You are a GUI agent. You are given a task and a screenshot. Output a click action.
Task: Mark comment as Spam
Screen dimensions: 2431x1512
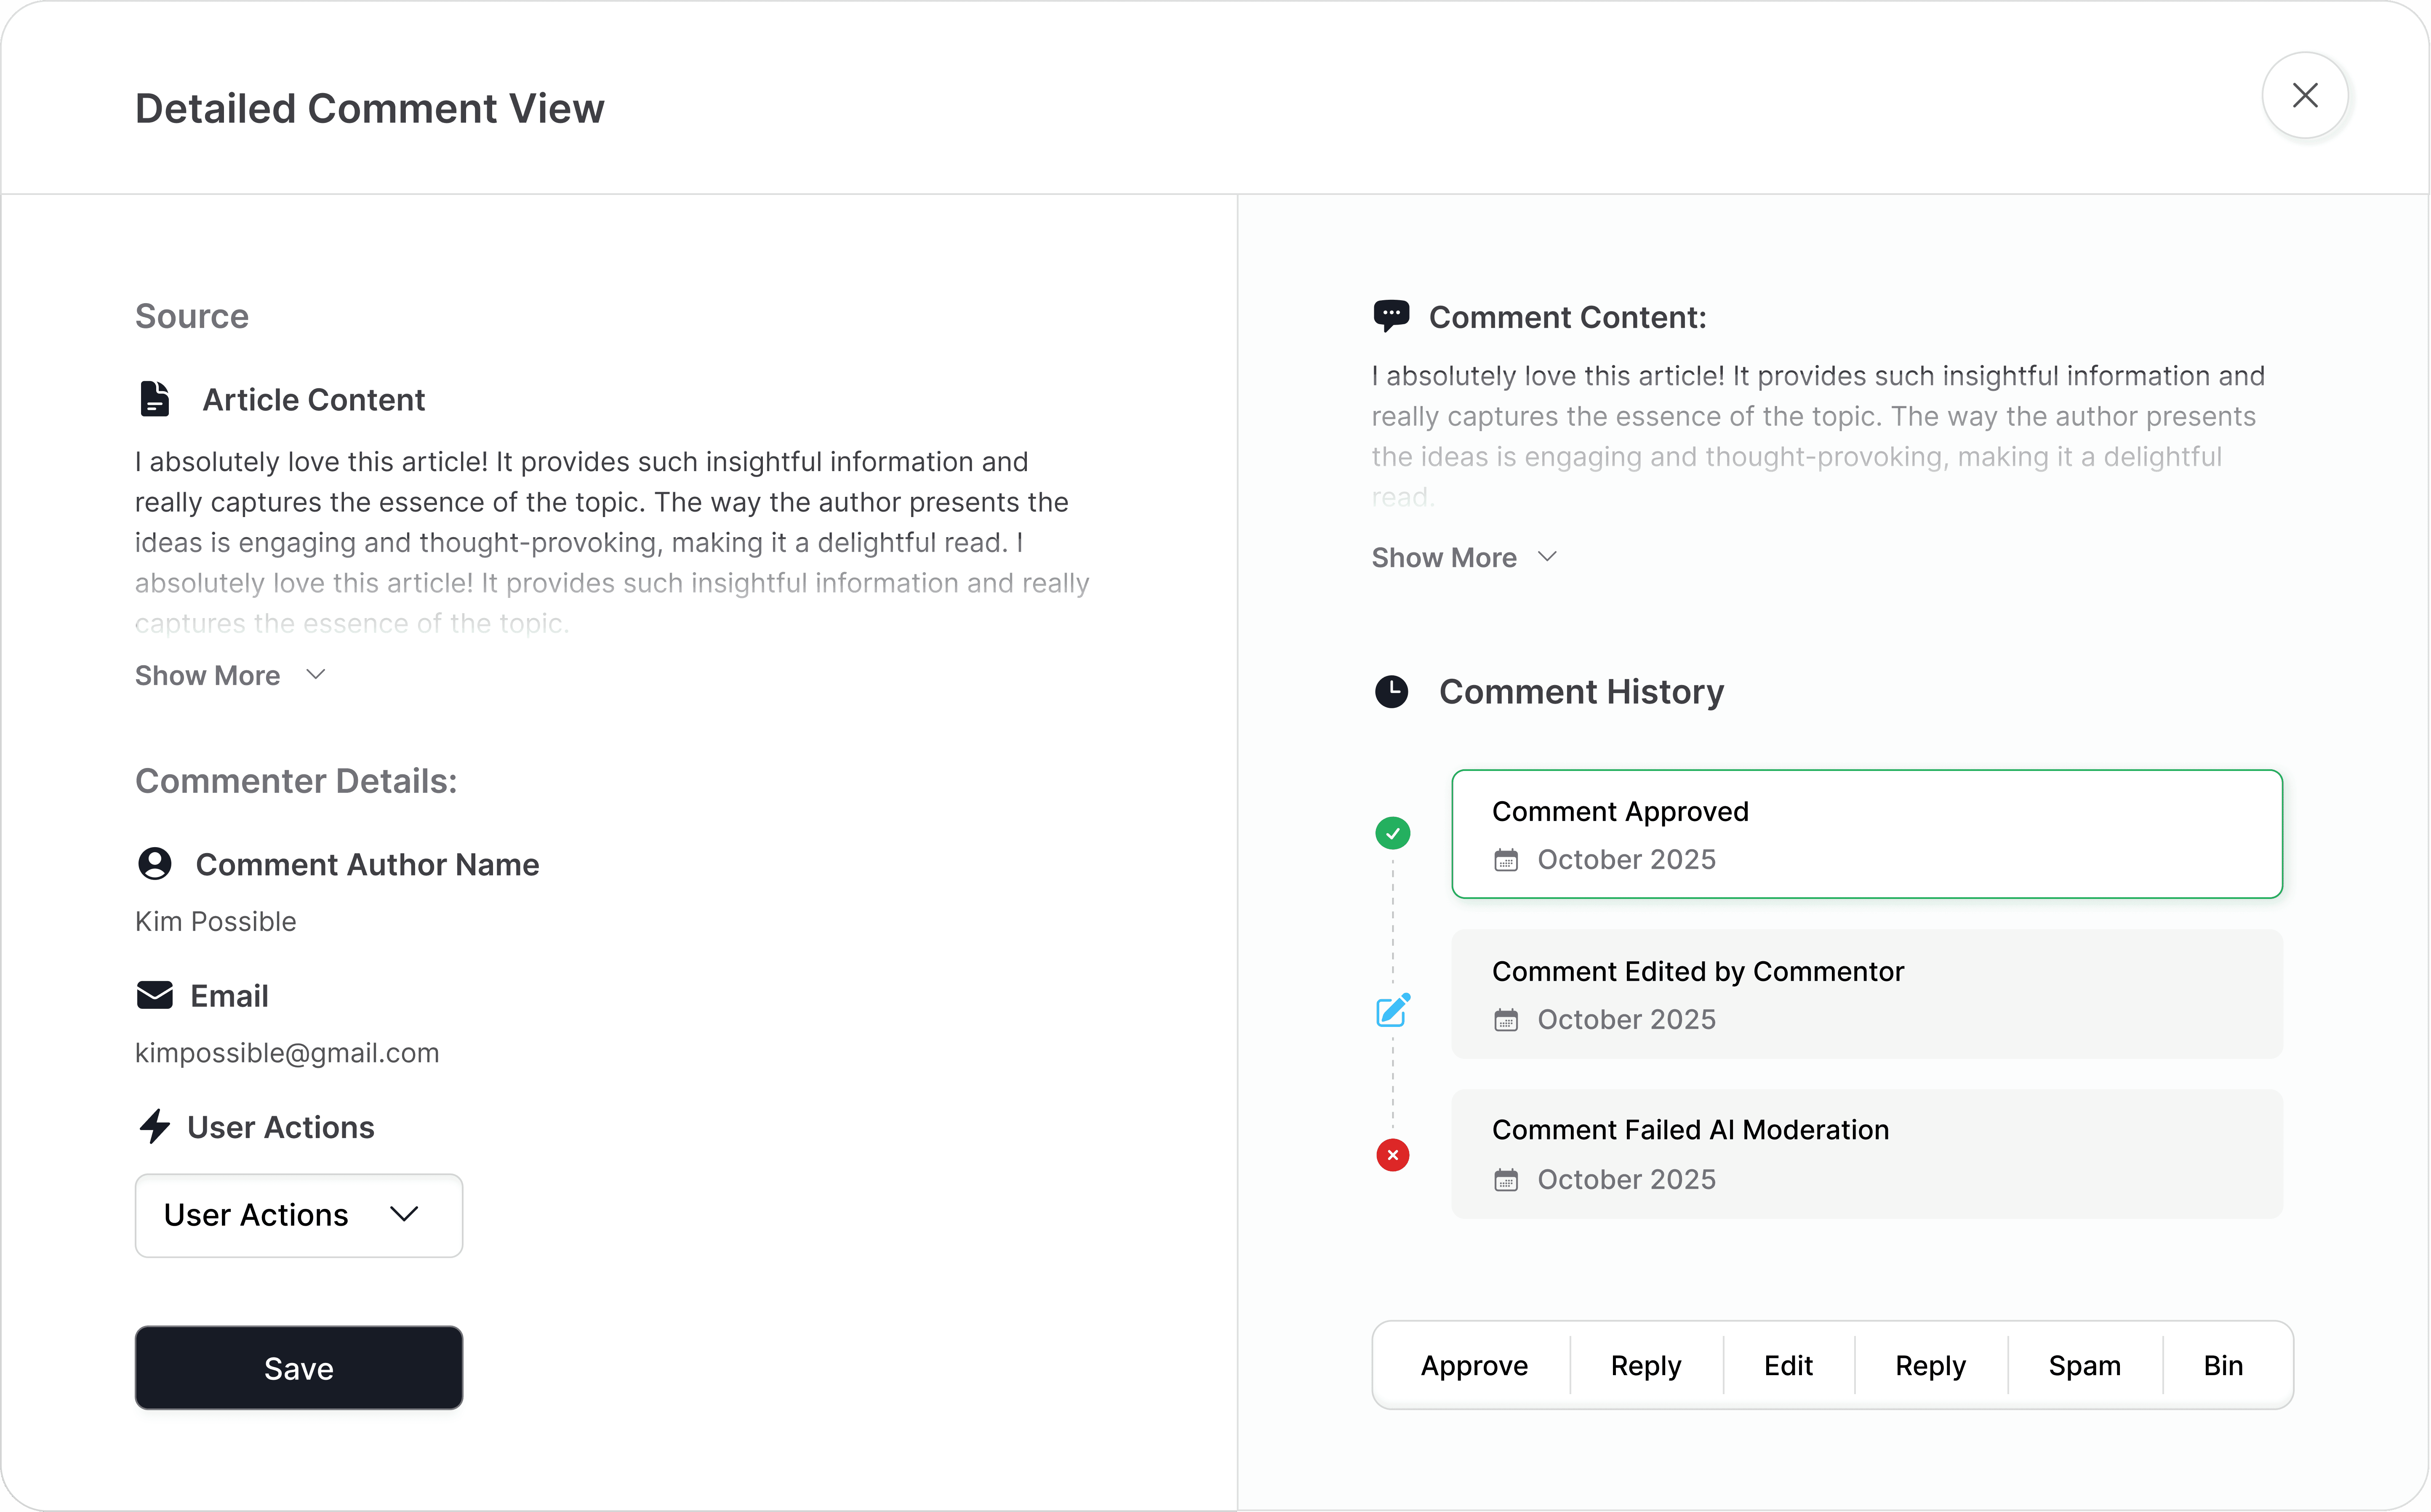click(x=2084, y=1365)
